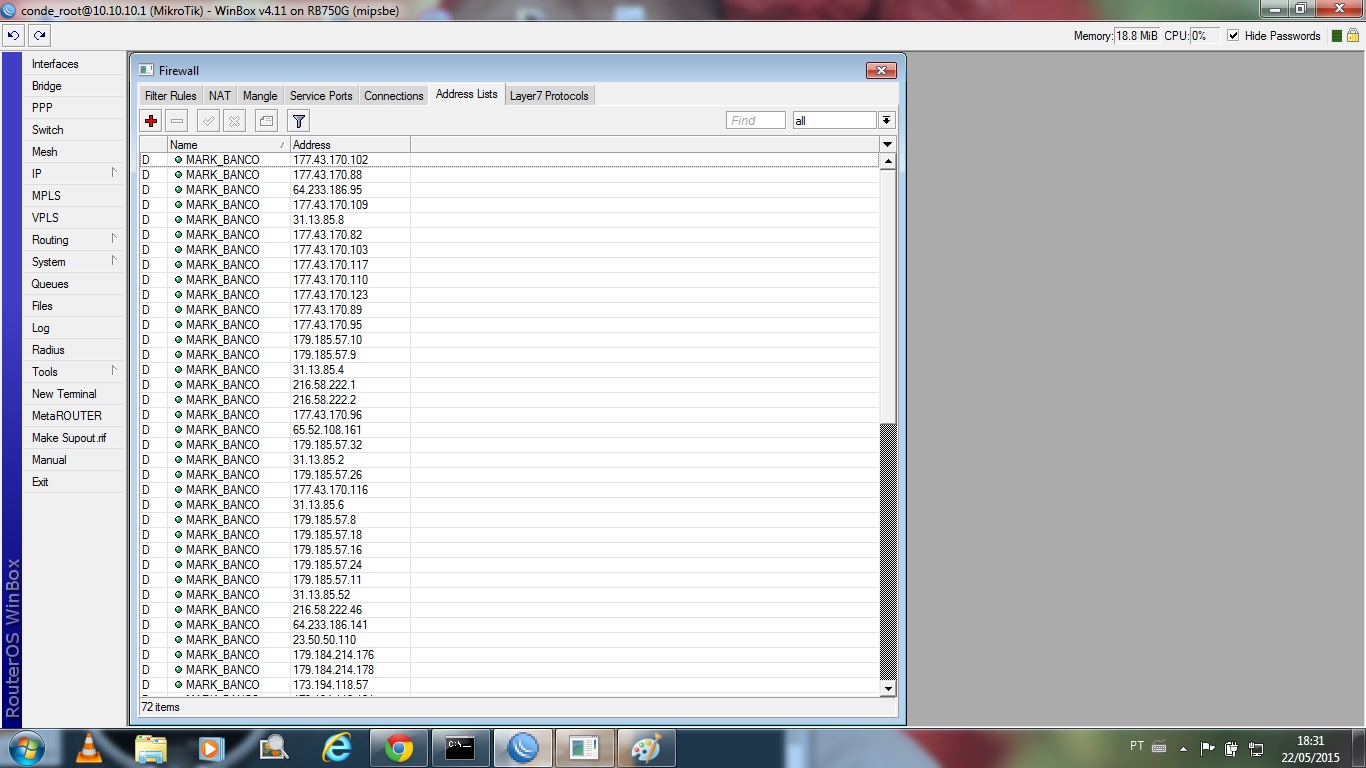
Task: Sort by the Name column header
Action: coord(228,145)
